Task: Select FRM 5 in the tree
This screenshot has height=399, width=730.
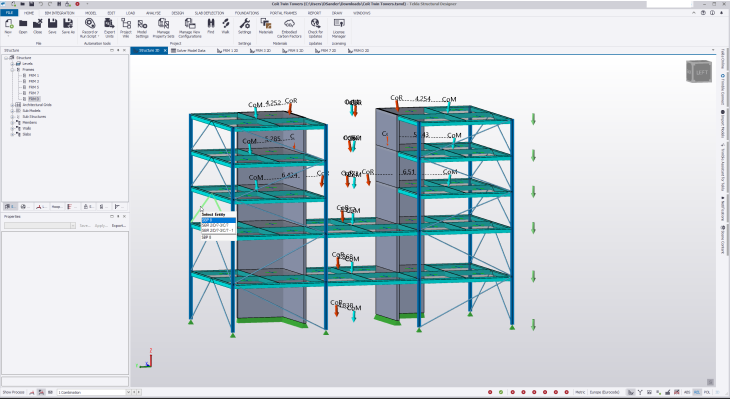Action: (34, 87)
